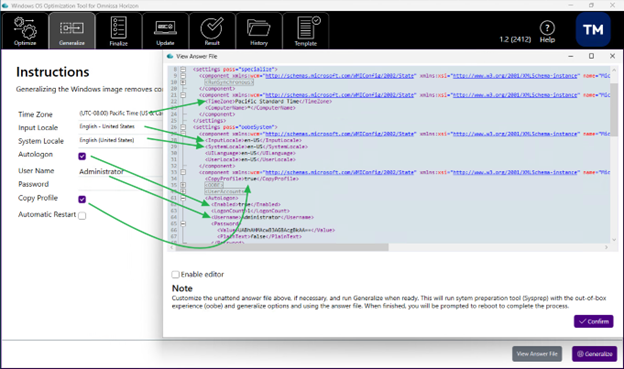Click the CopyProfile XML line
Image resolution: width=624 pixels, height=369 pixels.
pyautogui.click(x=252, y=179)
